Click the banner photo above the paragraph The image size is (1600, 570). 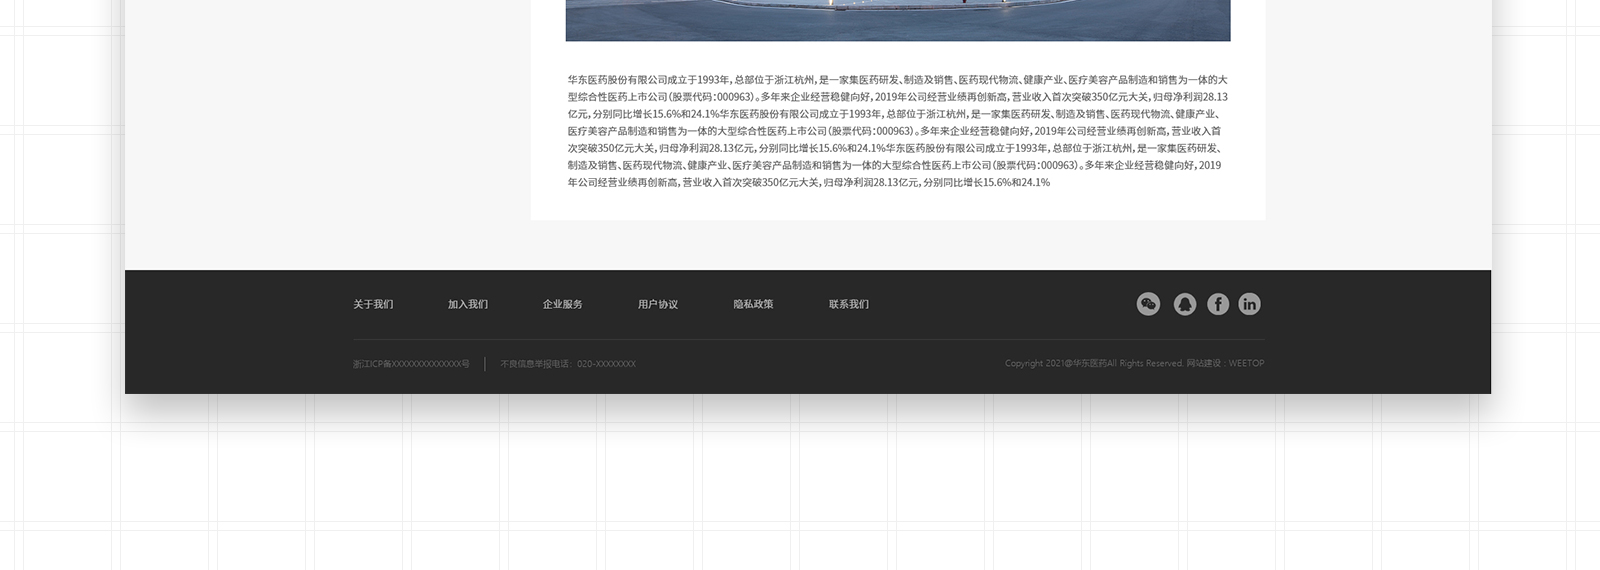pyautogui.click(x=897, y=20)
